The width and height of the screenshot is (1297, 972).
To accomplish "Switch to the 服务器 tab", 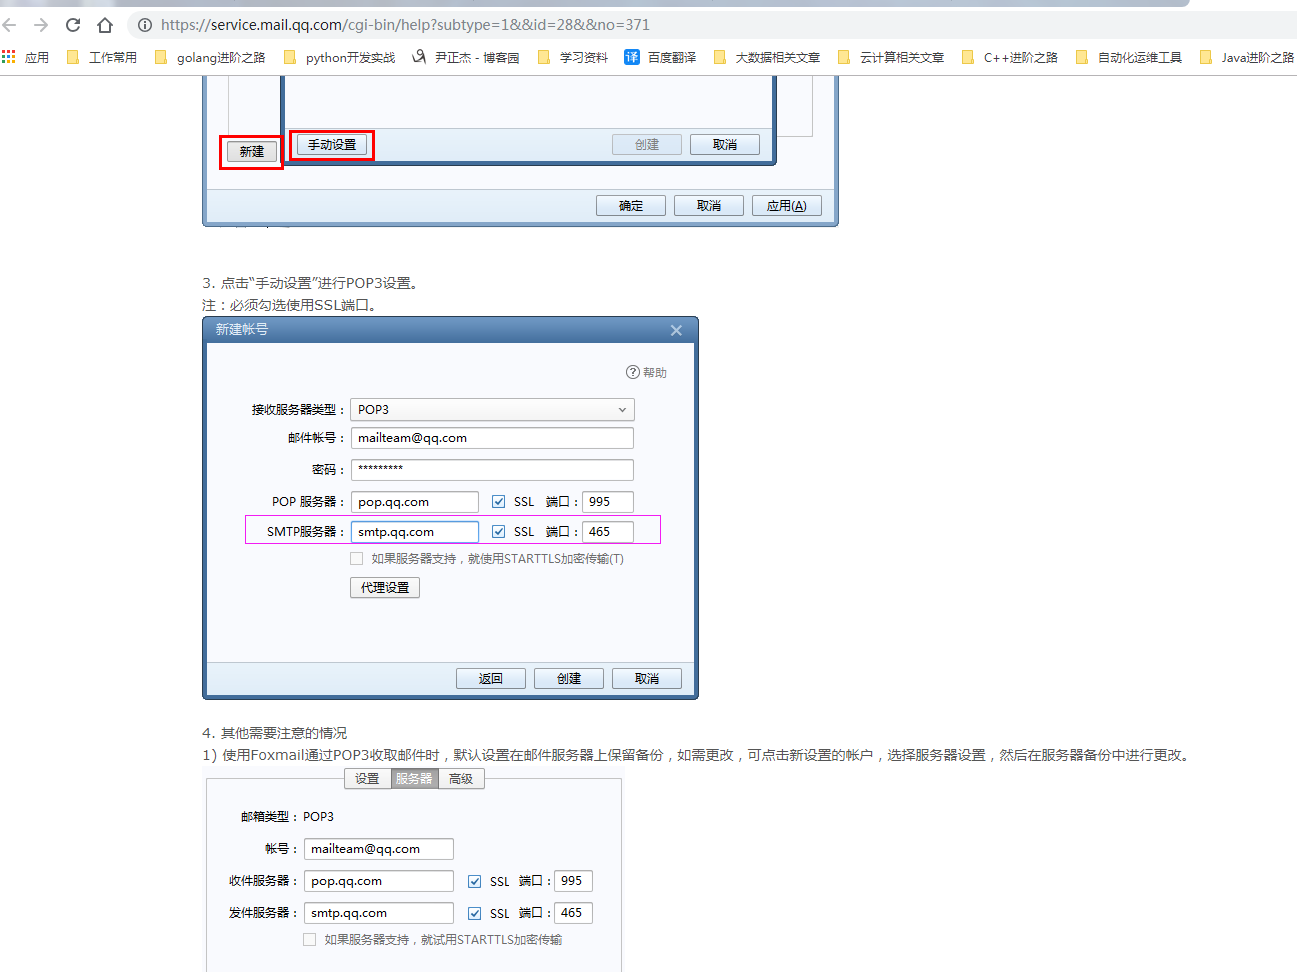I will [414, 778].
